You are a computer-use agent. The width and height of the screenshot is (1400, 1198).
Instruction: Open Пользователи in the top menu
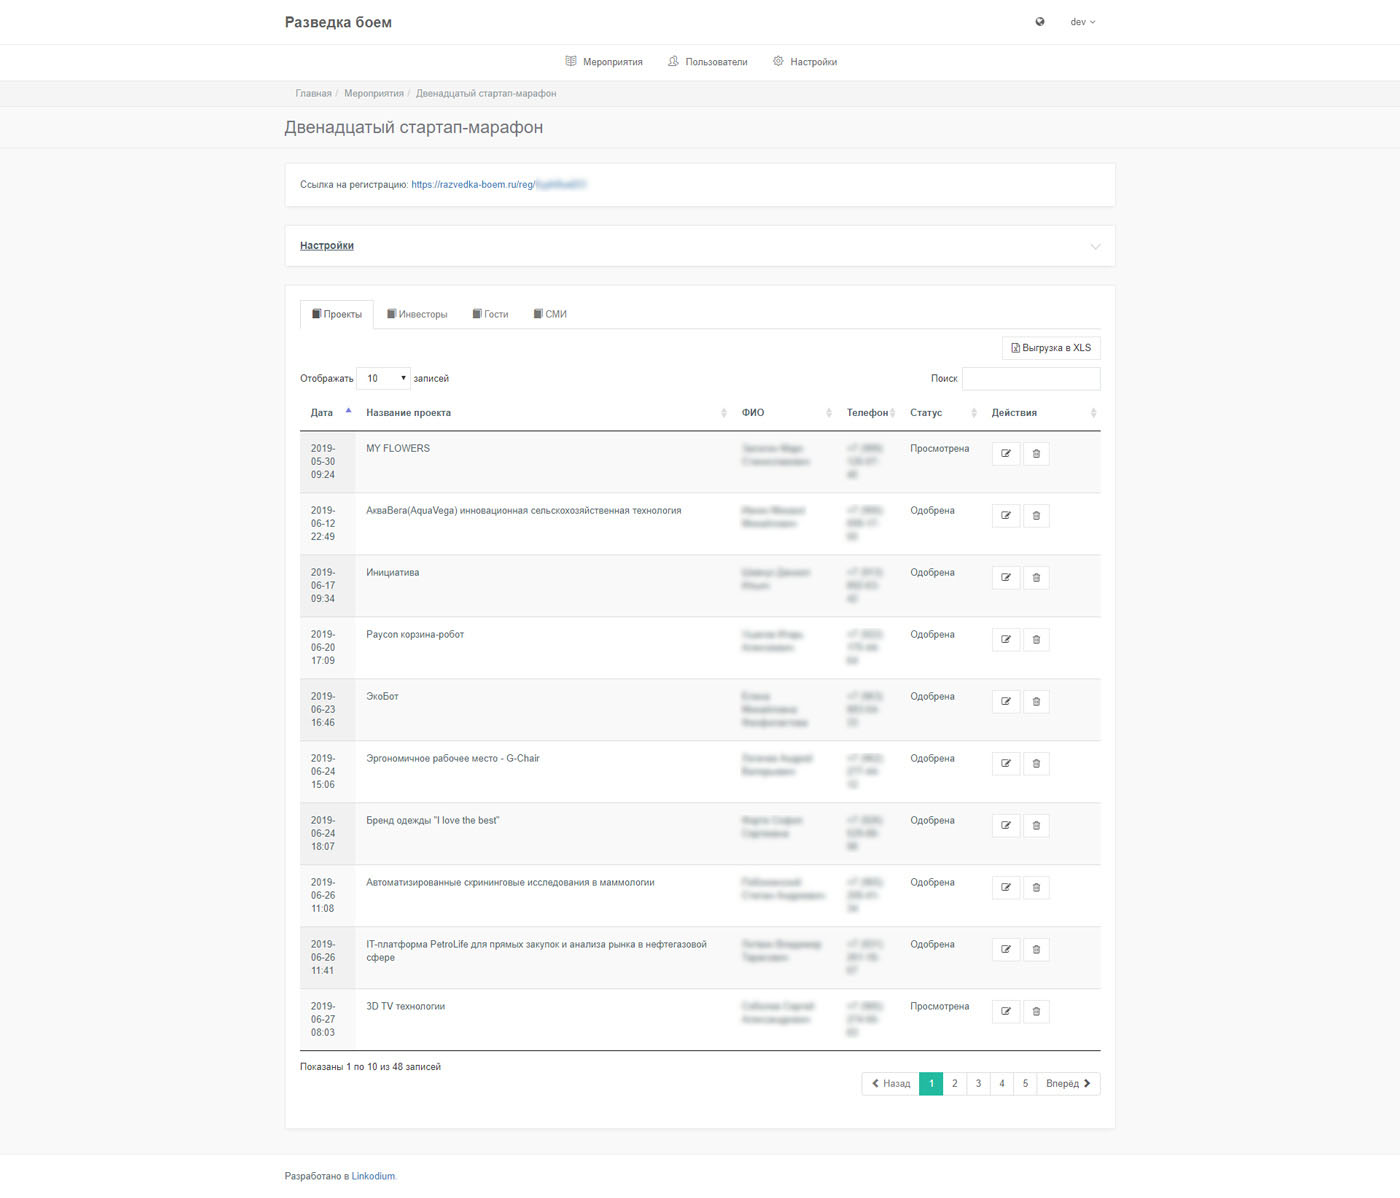click(x=707, y=62)
